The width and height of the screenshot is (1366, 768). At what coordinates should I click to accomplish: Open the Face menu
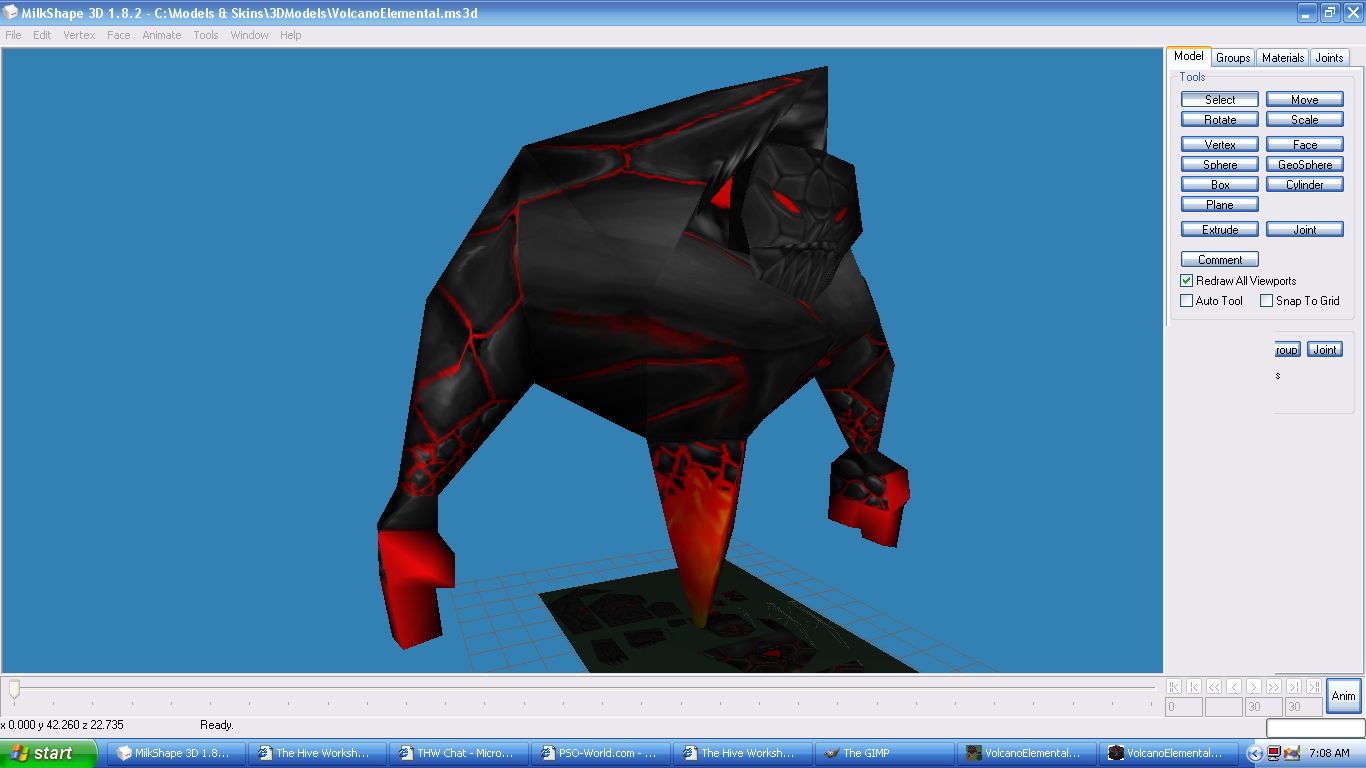point(119,35)
